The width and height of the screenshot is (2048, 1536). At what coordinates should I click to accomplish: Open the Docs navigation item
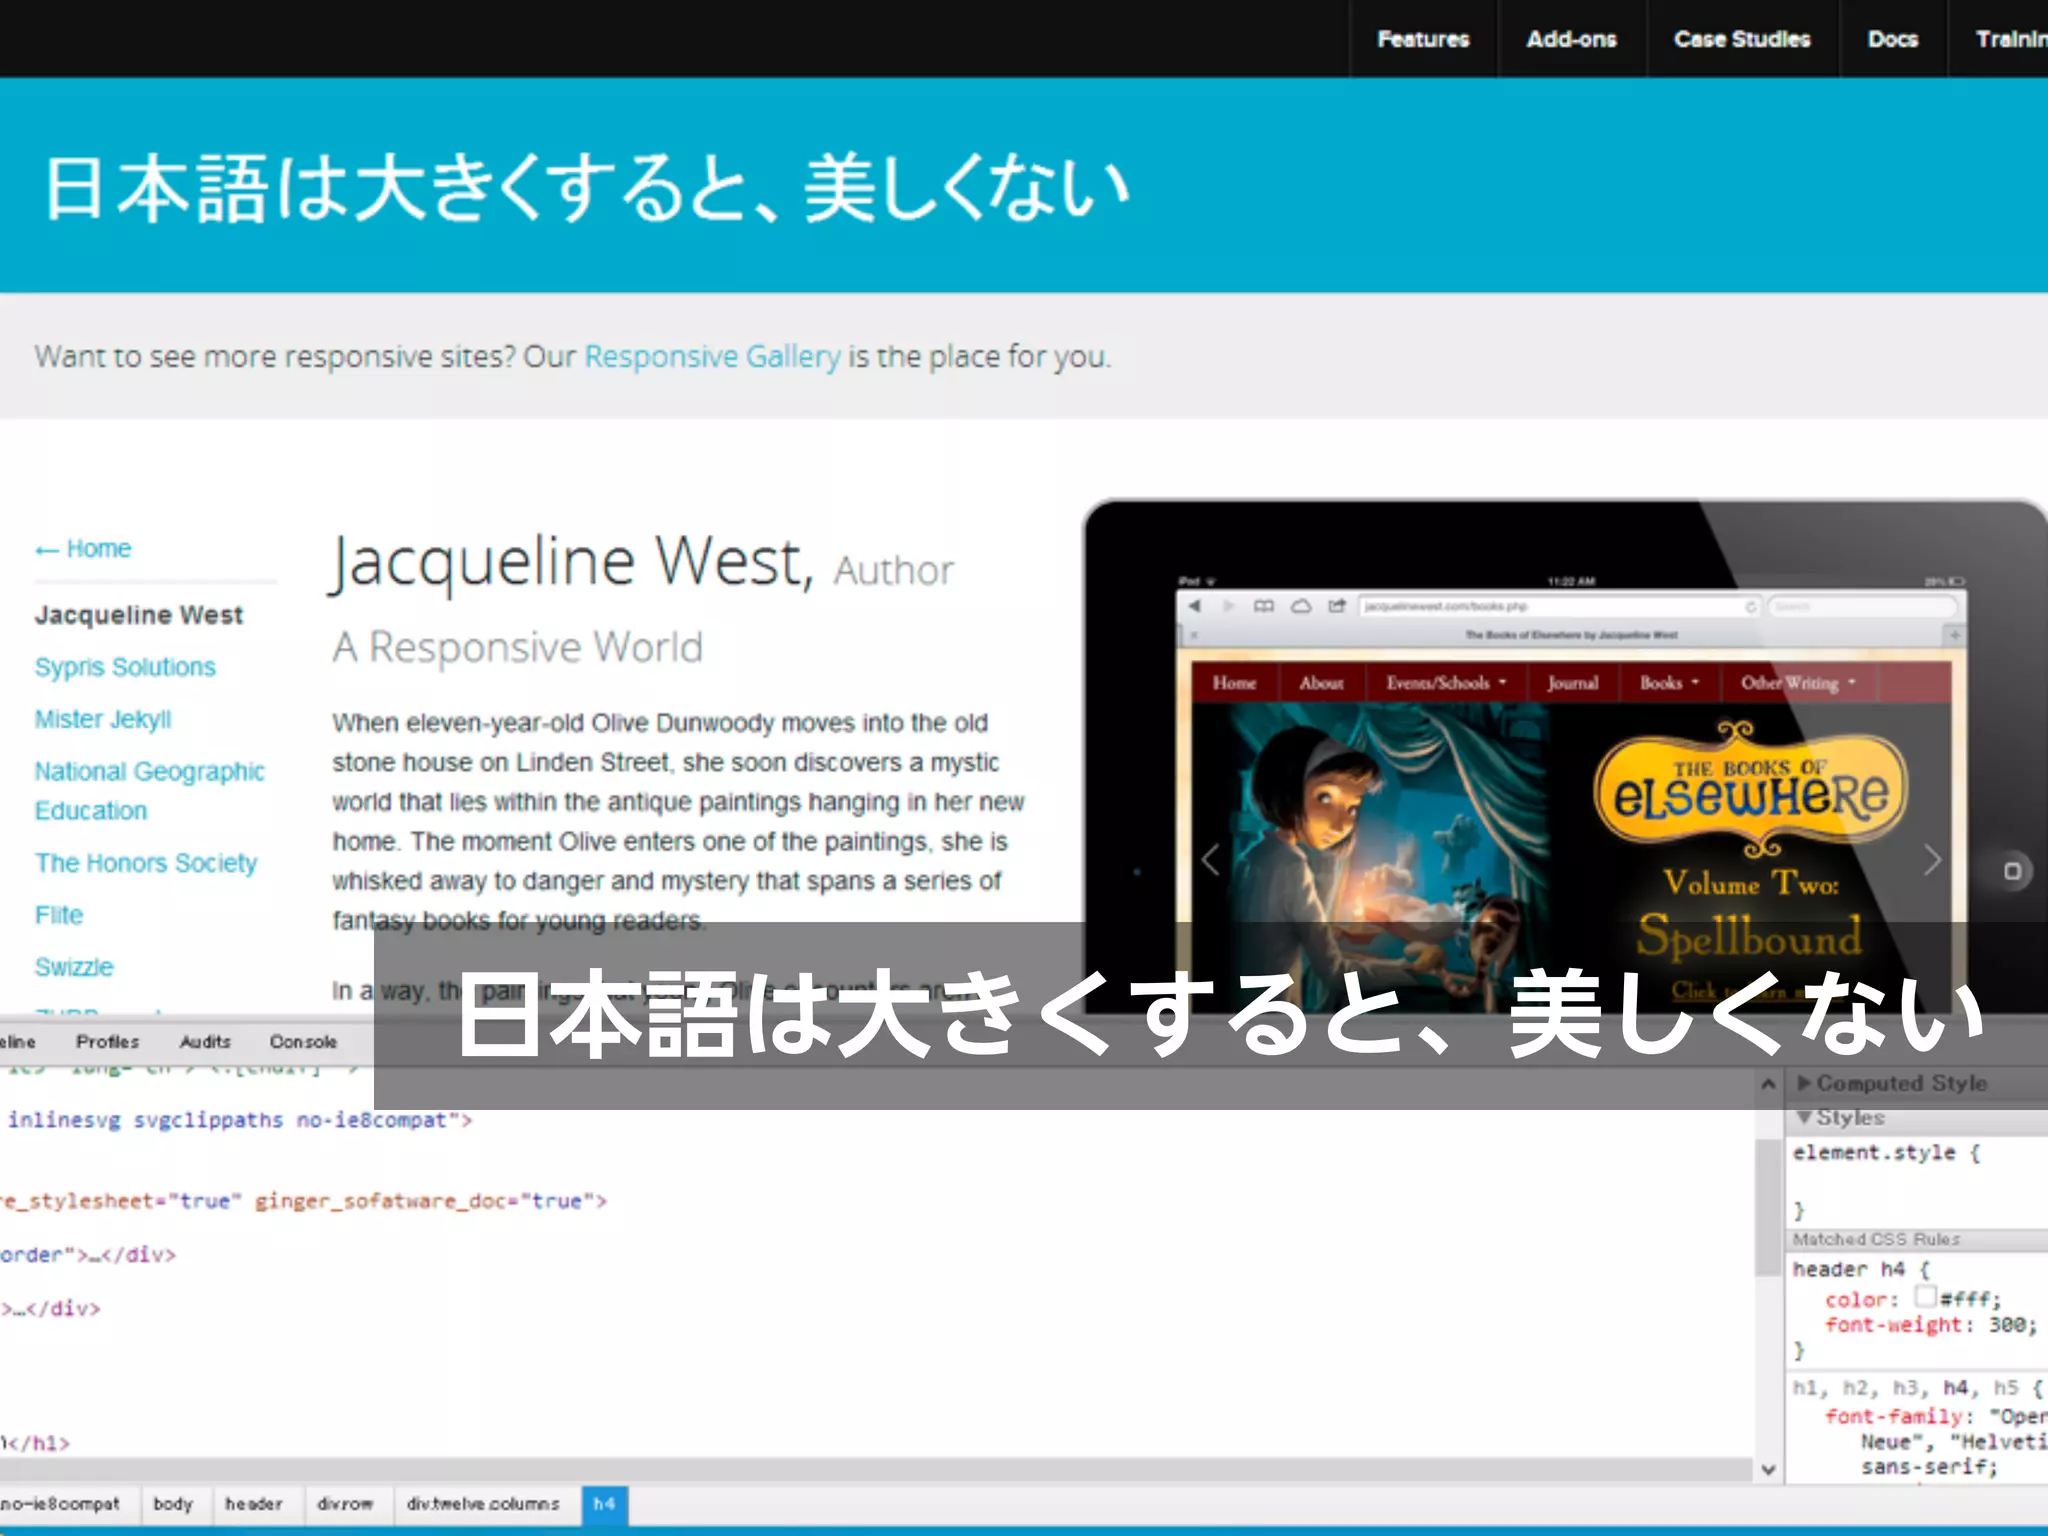click(1893, 39)
